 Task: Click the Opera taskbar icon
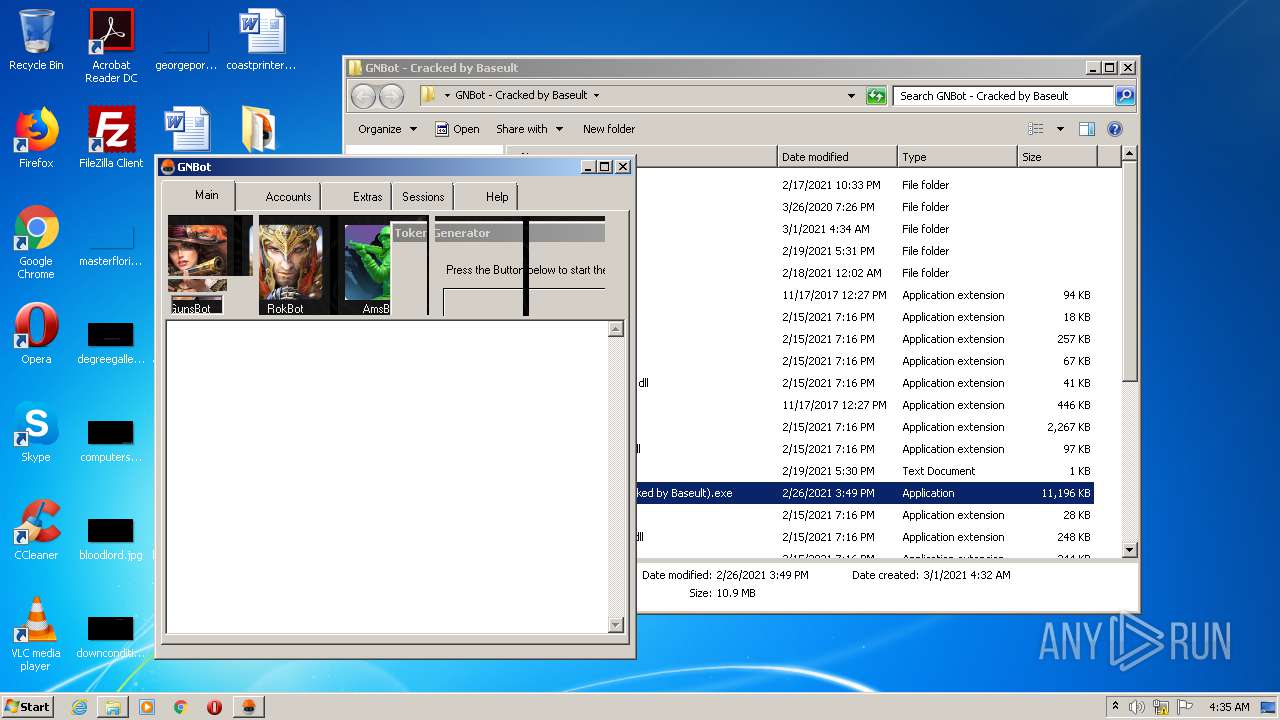pyautogui.click(x=214, y=707)
